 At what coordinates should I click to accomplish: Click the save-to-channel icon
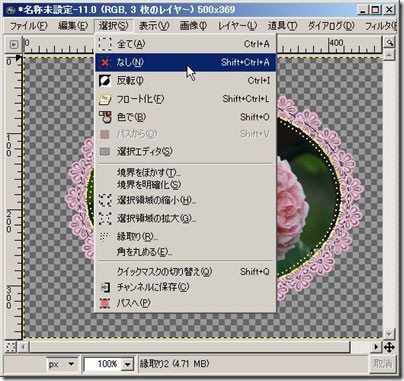coord(105,287)
